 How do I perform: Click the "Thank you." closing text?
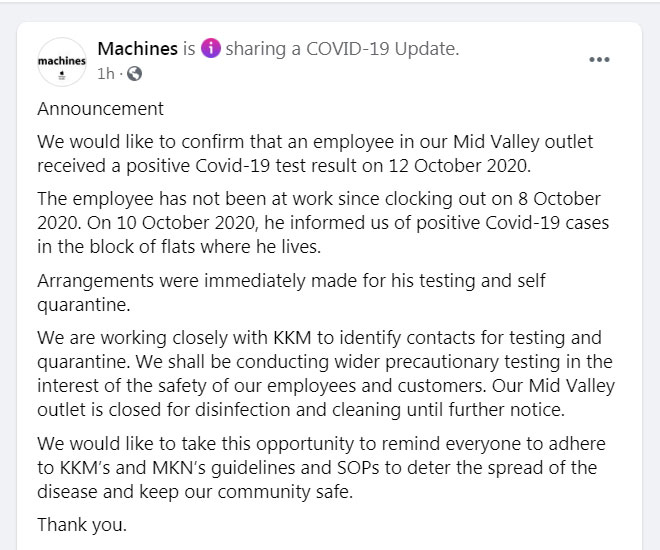pyautogui.click(x=82, y=525)
